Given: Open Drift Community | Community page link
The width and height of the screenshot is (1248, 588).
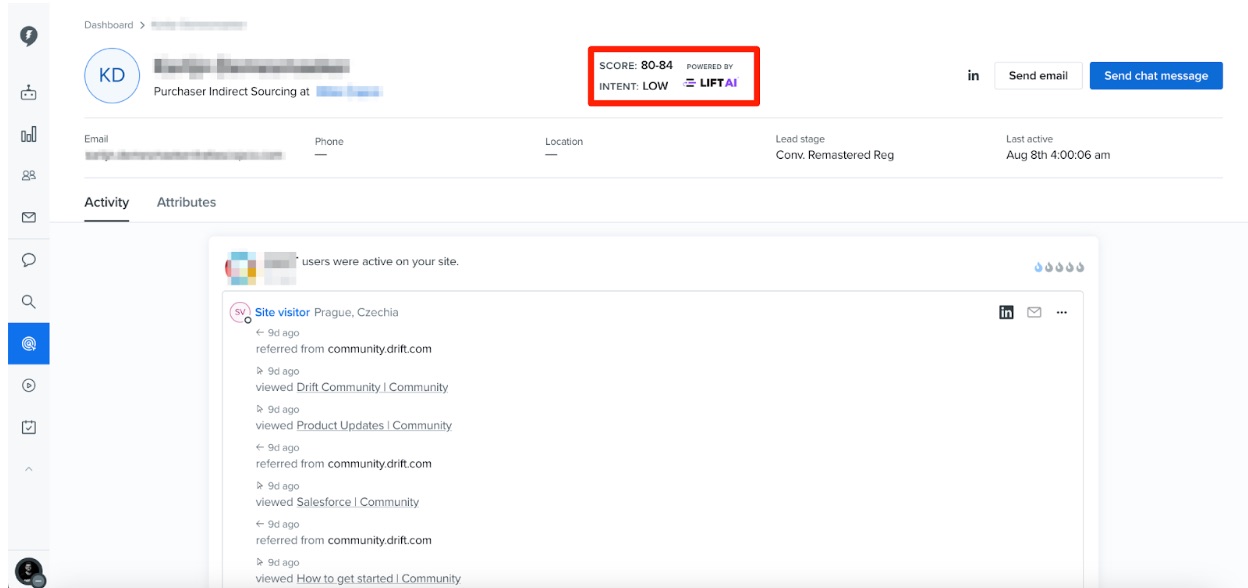Looking at the screenshot, I should pyautogui.click(x=372, y=387).
